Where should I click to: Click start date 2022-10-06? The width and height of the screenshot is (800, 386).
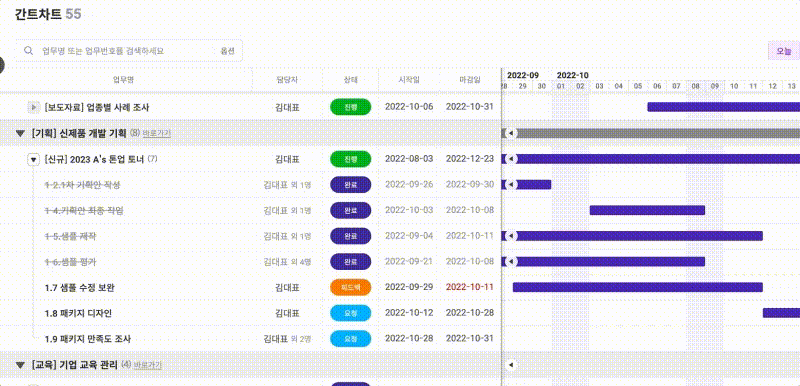coord(409,107)
